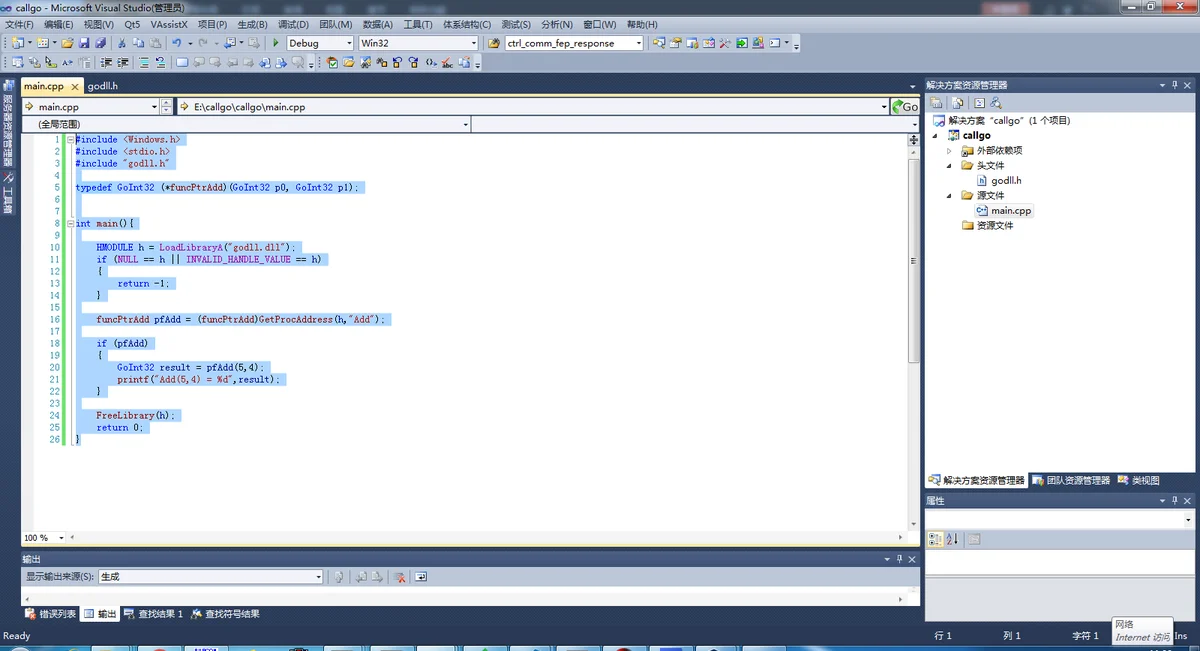This screenshot has height=651, width=1200.
Task: Open the Debug configuration dropdown
Action: [x=320, y=43]
